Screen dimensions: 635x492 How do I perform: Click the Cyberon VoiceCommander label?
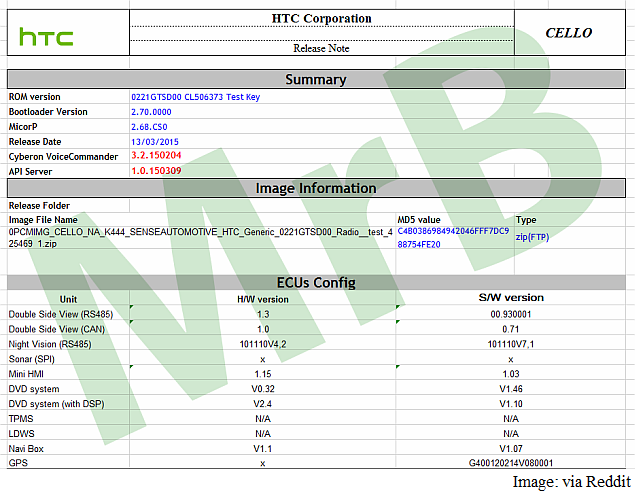pos(63,157)
